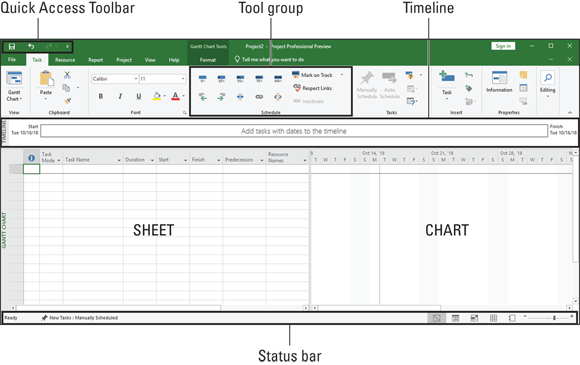Click the Split Task icon
580x365 pixels.
coord(240,97)
